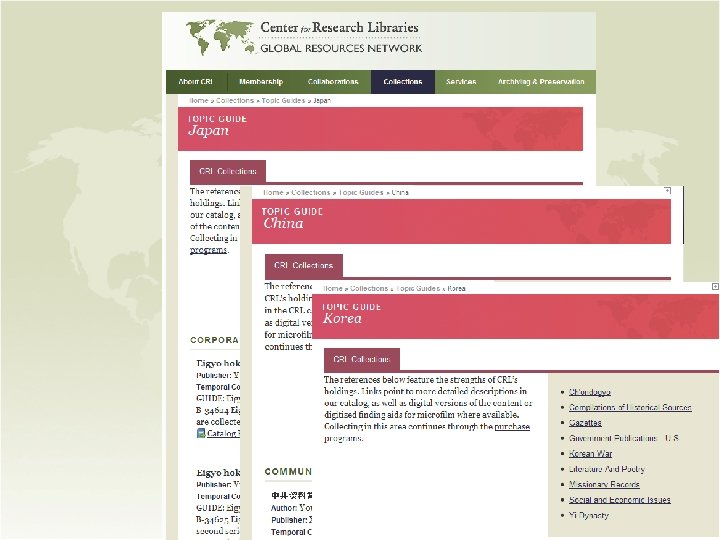
Task: Open Social and Economic Issues link
Action: tap(619, 500)
